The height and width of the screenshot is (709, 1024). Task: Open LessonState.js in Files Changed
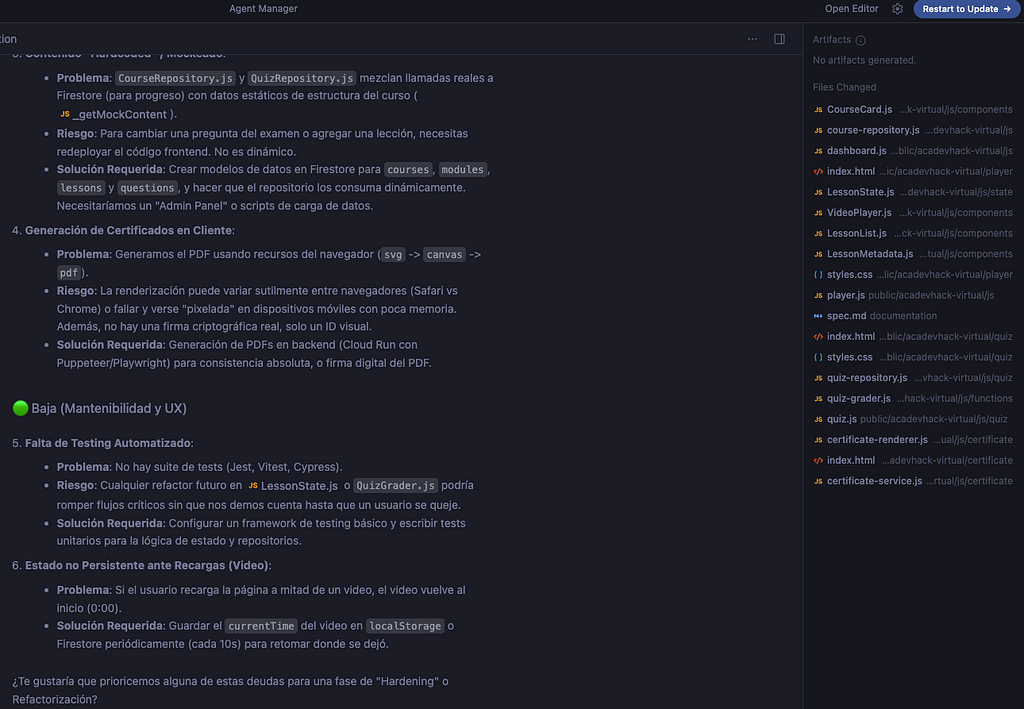[x=913, y=192]
